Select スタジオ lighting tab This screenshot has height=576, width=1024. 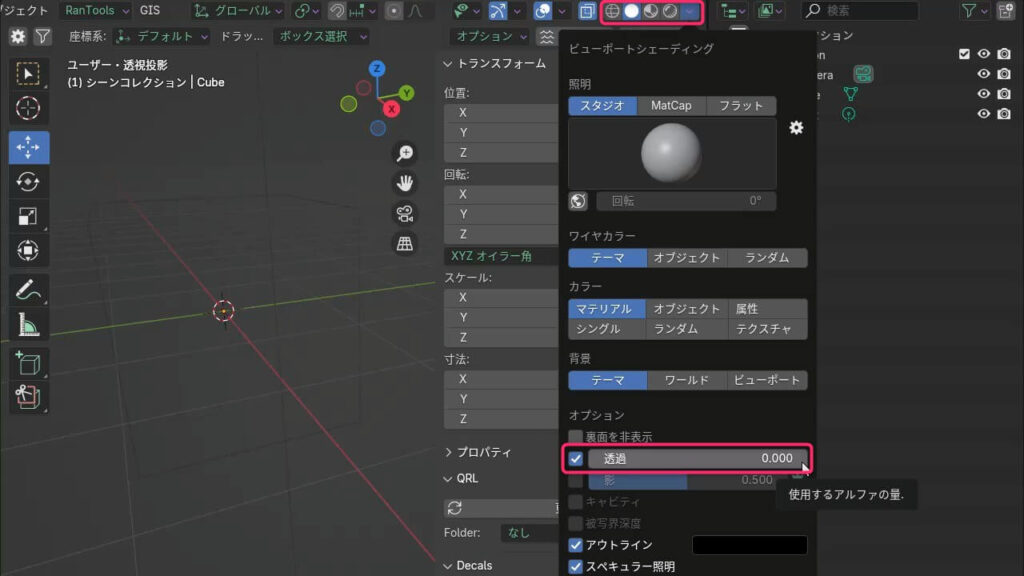pos(602,106)
